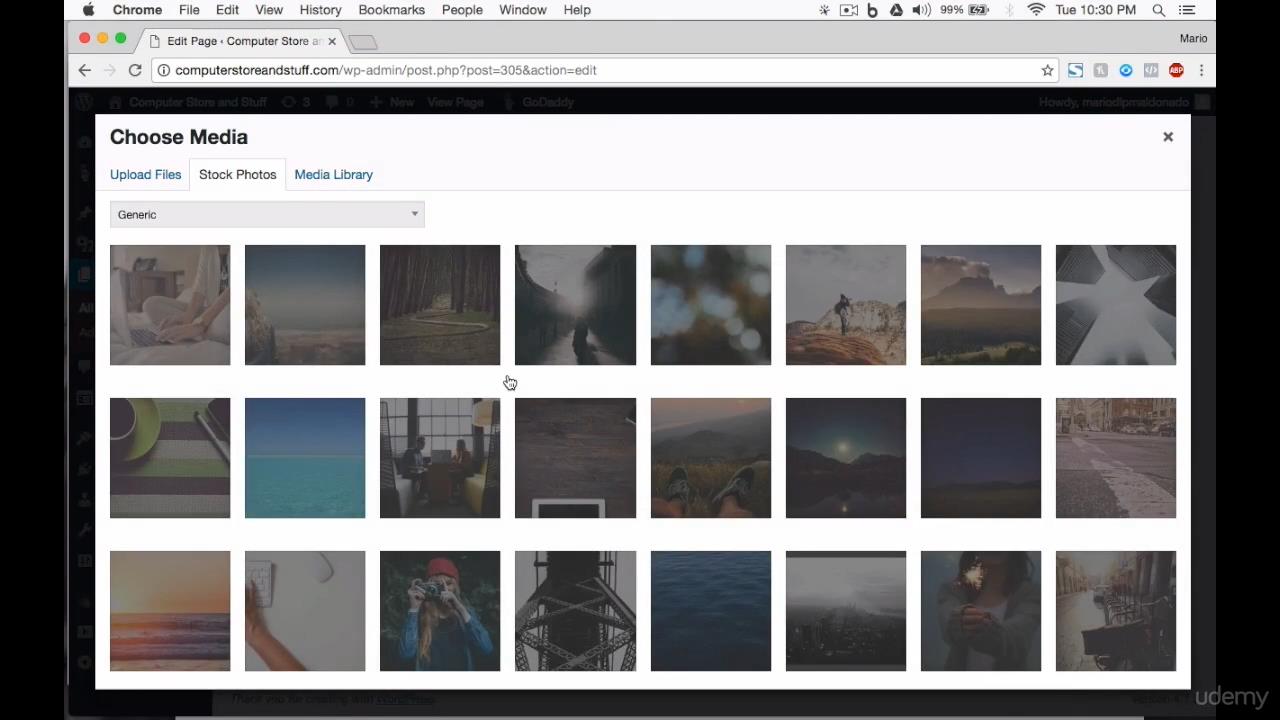Close the Edit Page browser tab
The image size is (1280, 720).
(x=332, y=41)
